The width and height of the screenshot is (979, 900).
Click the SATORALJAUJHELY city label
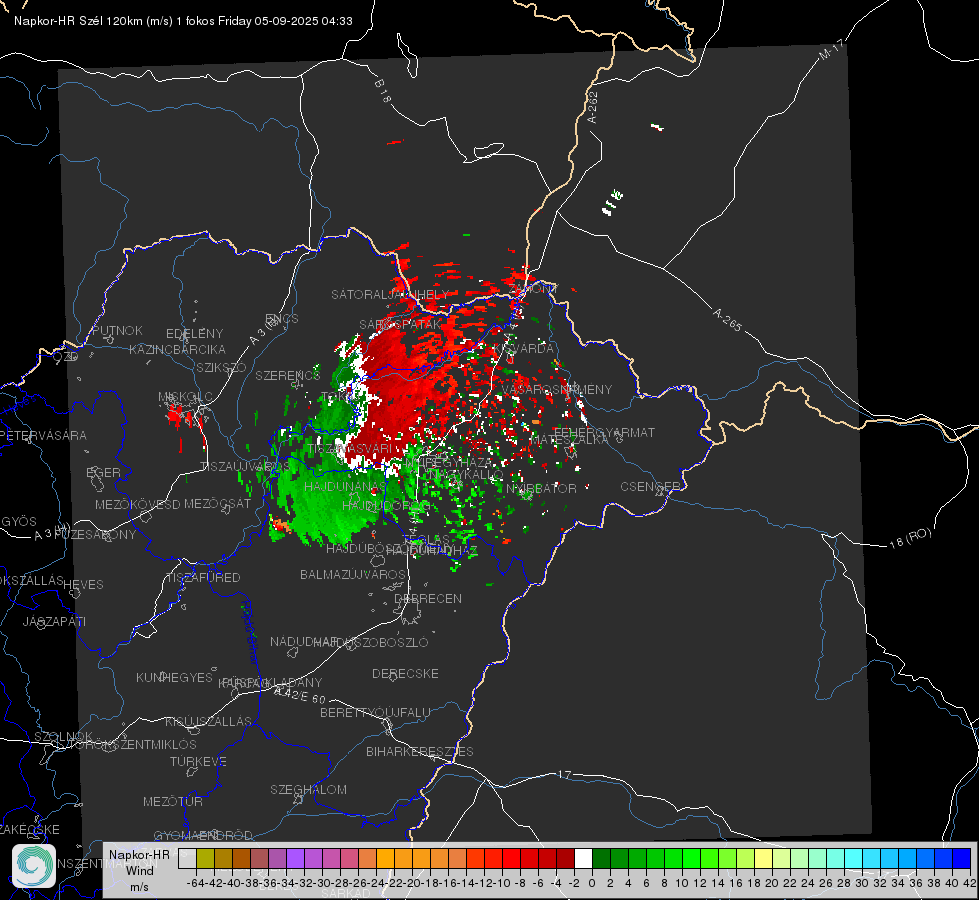click(390, 294)
